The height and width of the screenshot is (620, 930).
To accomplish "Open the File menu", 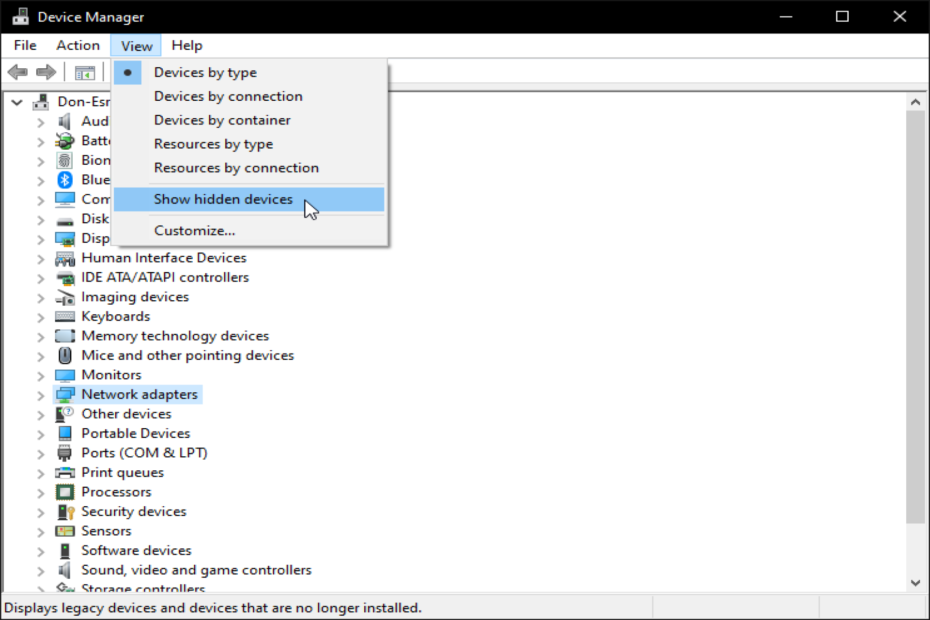I will tap(25, 46).
